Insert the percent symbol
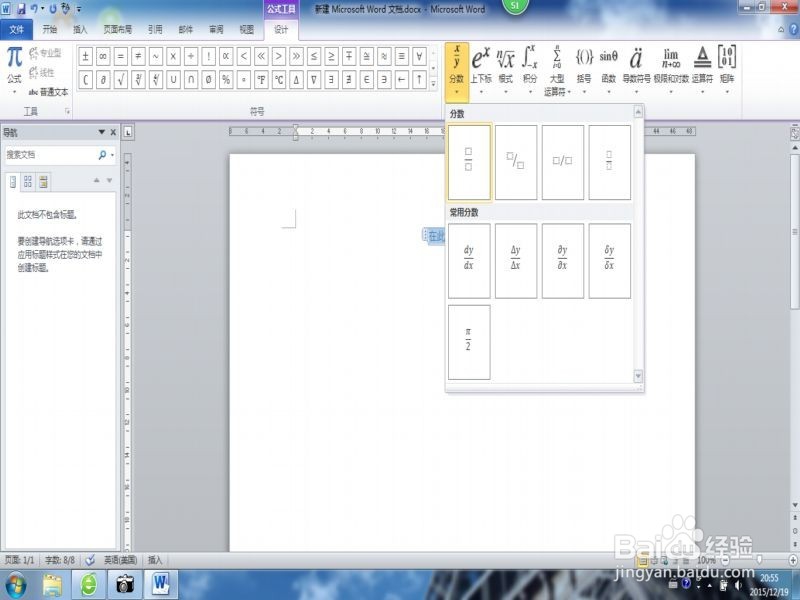The width and height of the screenshot is (800, 600). click(x=226, y=80)
